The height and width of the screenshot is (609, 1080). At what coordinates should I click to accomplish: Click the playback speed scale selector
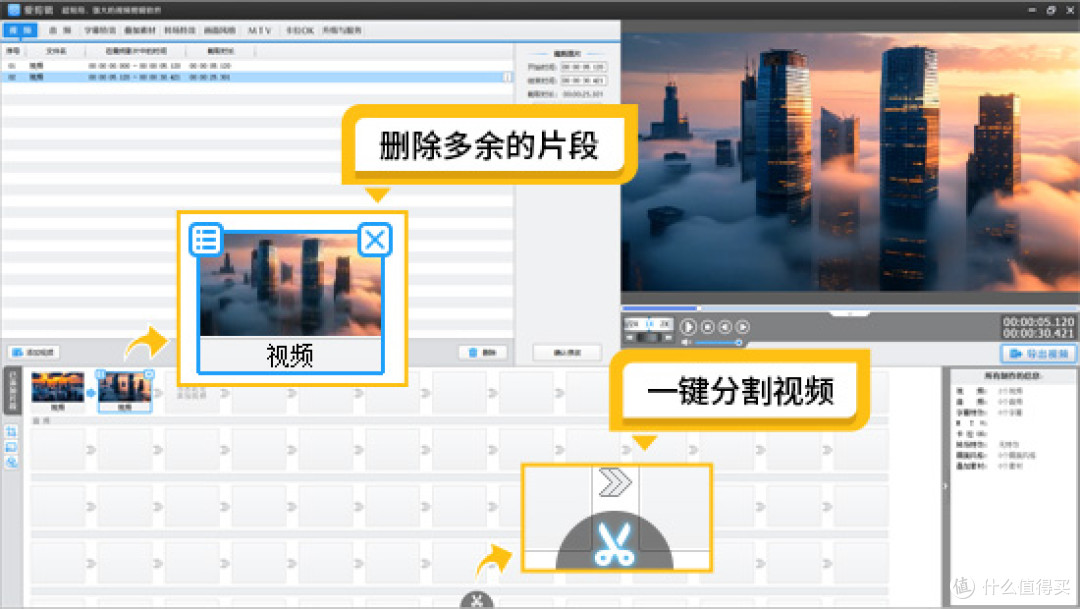[648, 323]
